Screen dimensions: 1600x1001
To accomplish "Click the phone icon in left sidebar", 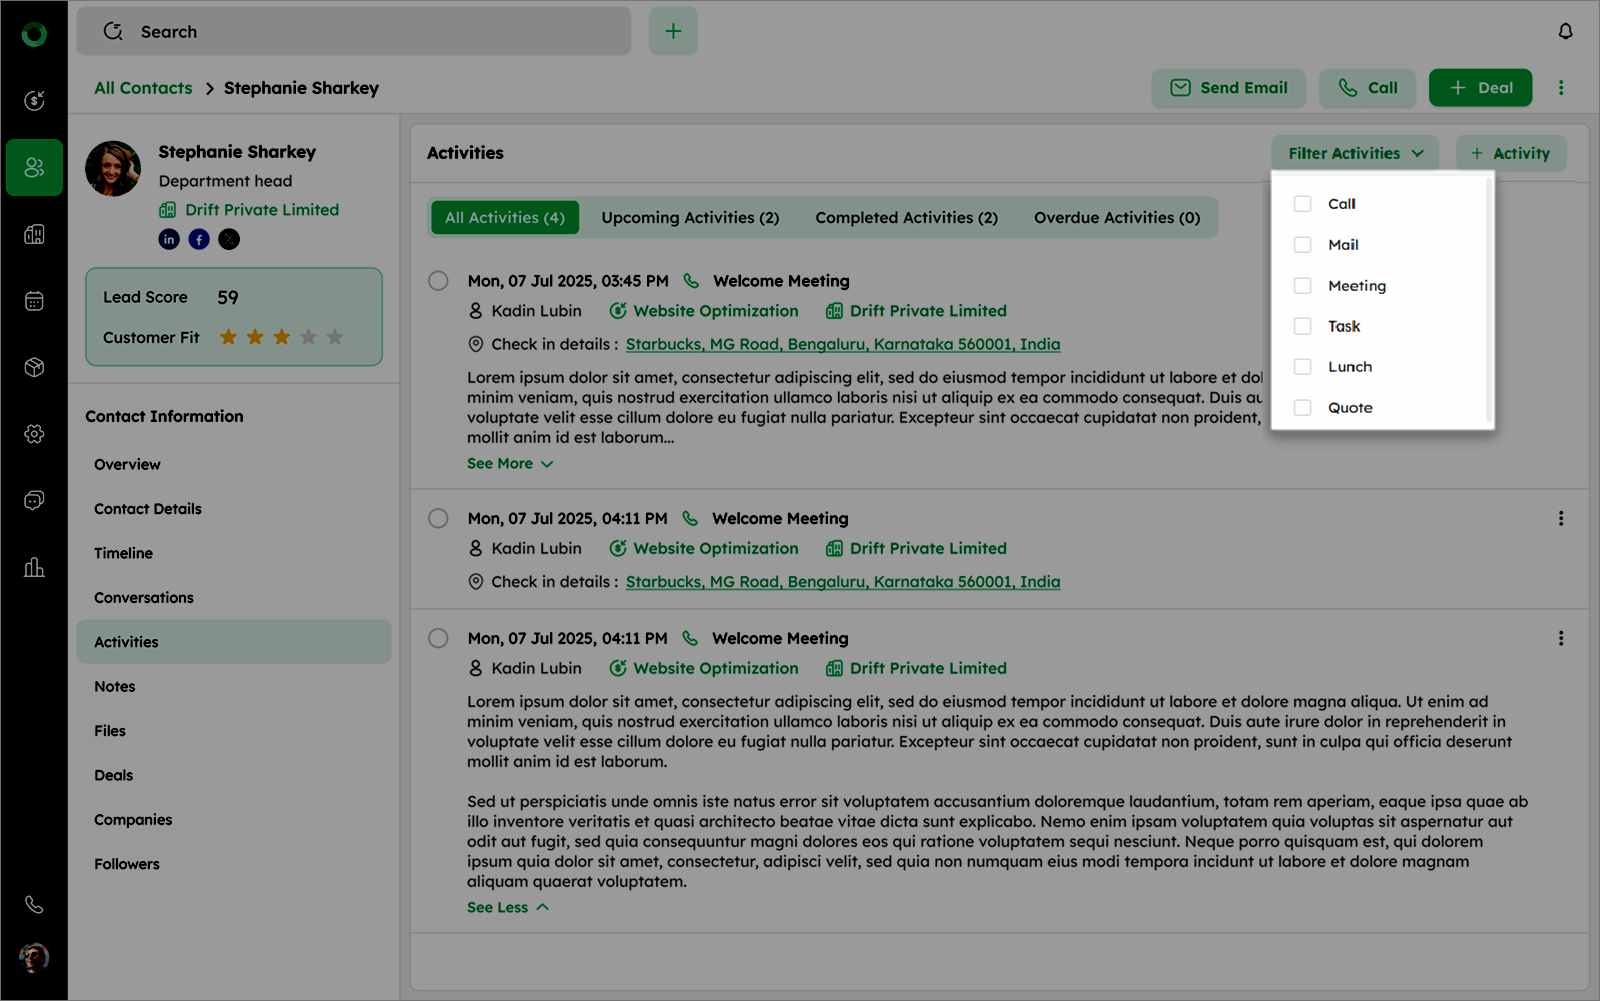I will tap(34, 905).
